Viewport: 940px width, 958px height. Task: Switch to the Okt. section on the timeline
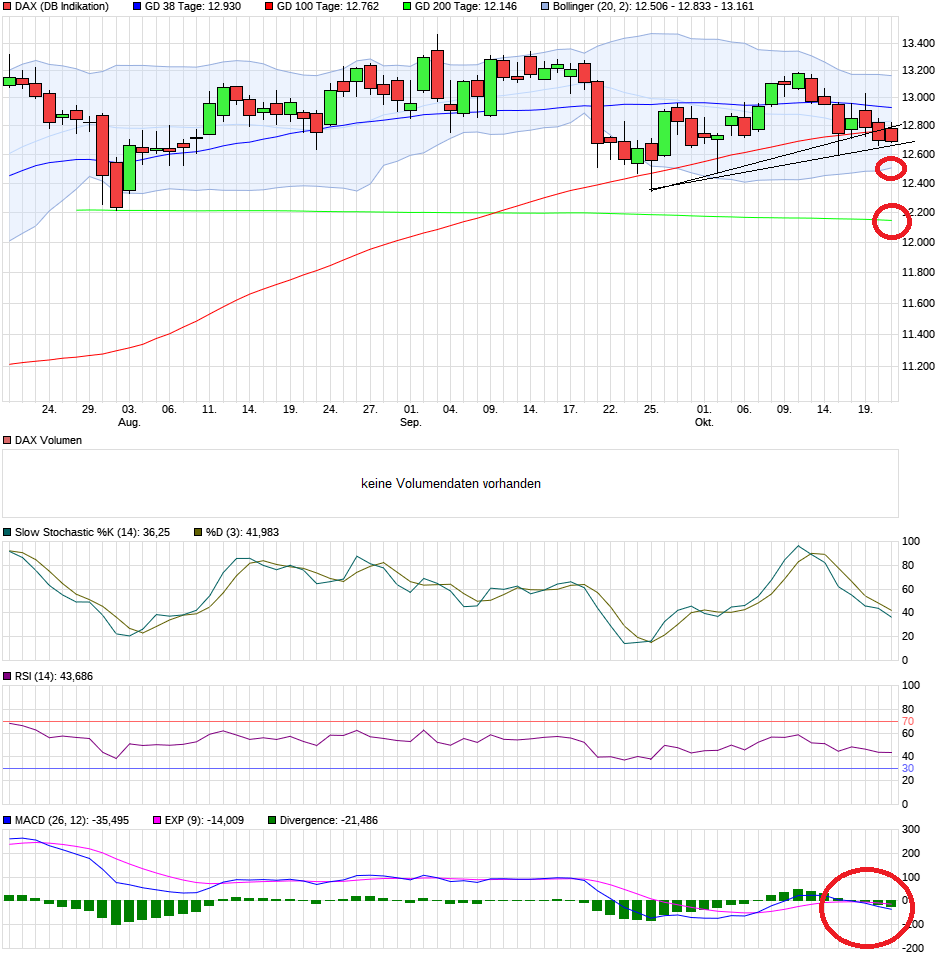point(704,421)
